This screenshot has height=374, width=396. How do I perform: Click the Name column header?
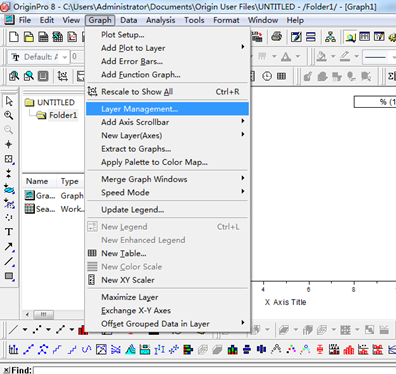(37, 181)
